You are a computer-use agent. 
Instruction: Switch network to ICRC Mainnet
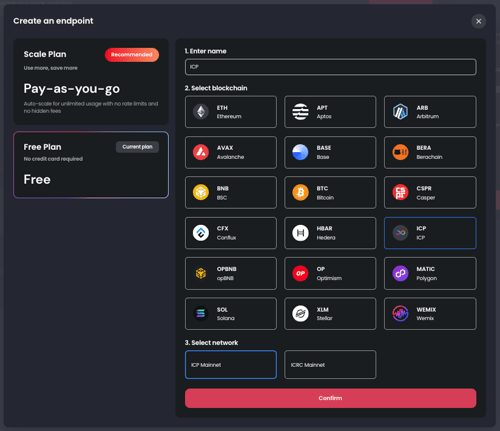pos(330,365)
